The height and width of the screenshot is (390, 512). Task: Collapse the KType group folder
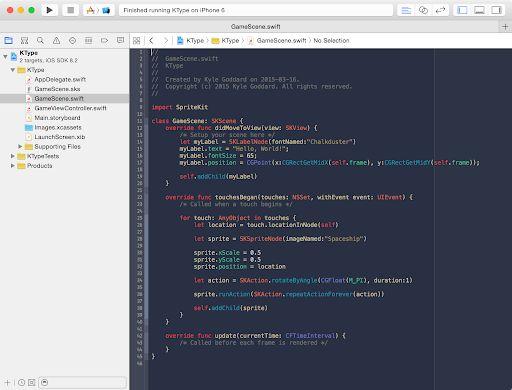click(13, 70)
